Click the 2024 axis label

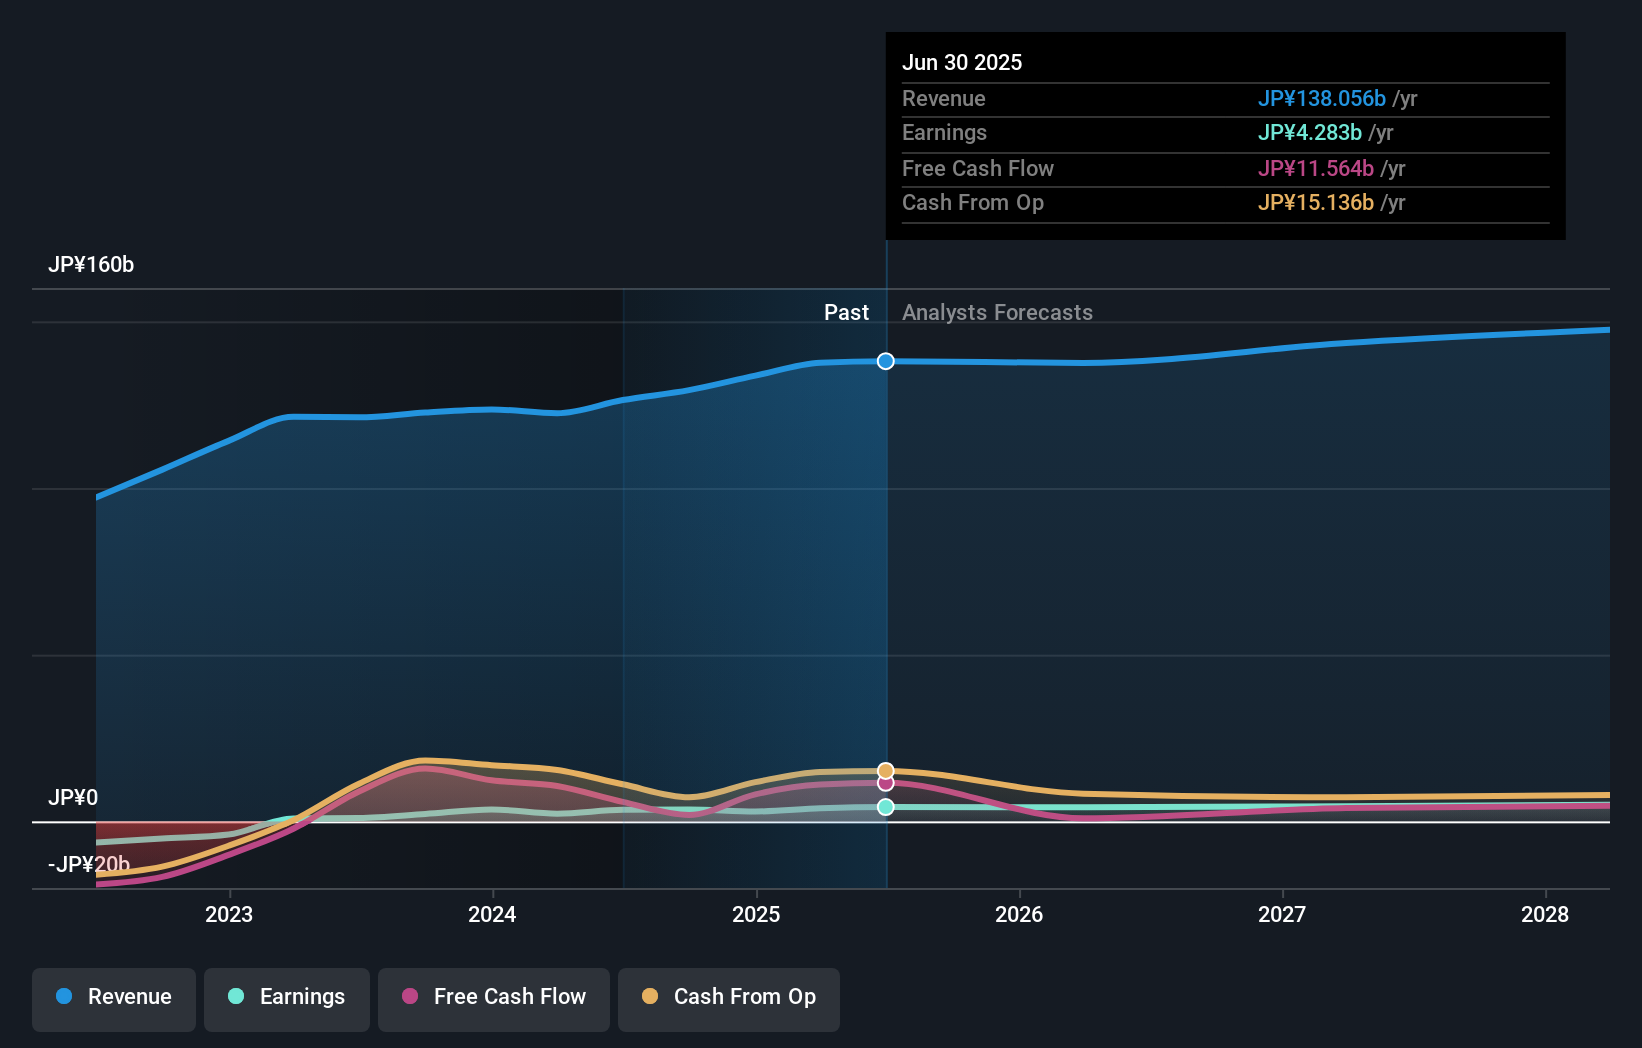click(x=491, y=913)
